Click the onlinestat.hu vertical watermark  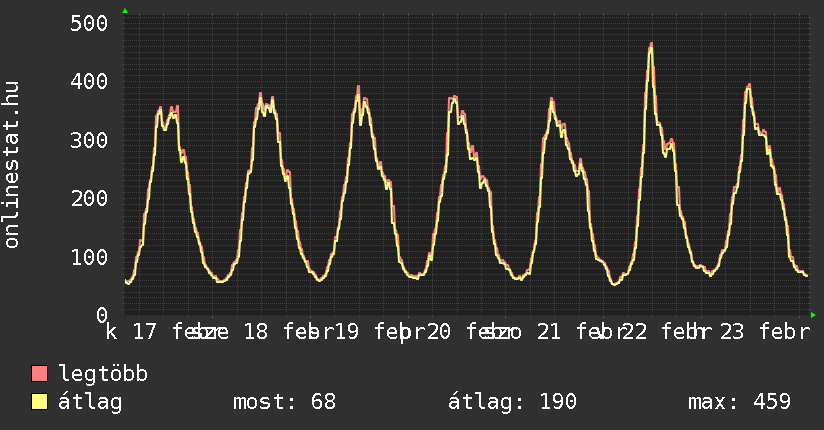13,165
